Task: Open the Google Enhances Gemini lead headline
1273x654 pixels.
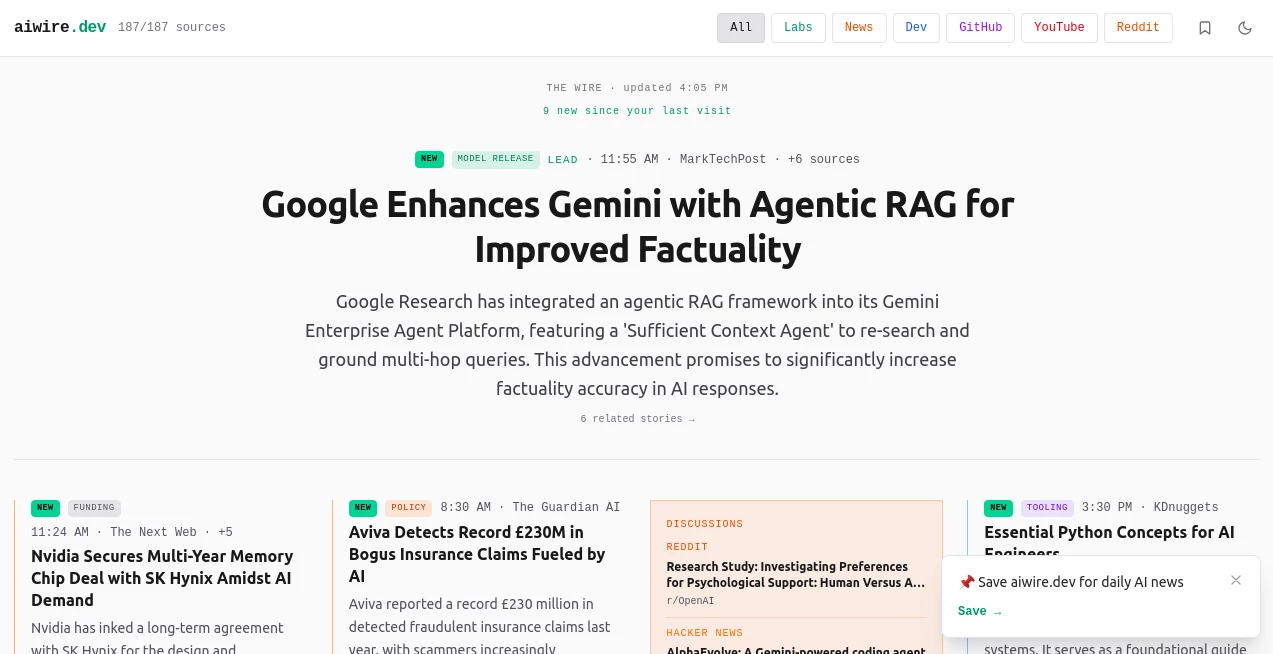Action: 637,227
